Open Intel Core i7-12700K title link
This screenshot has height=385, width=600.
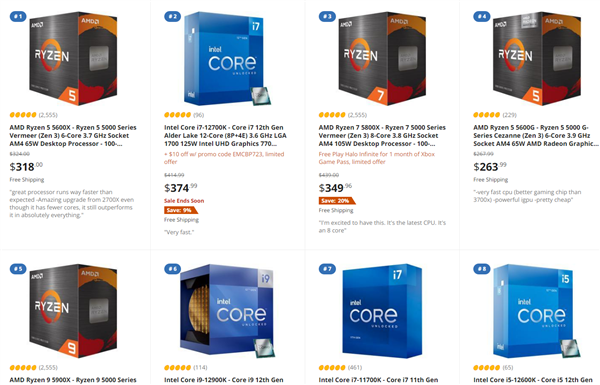(x=225, y=135)
